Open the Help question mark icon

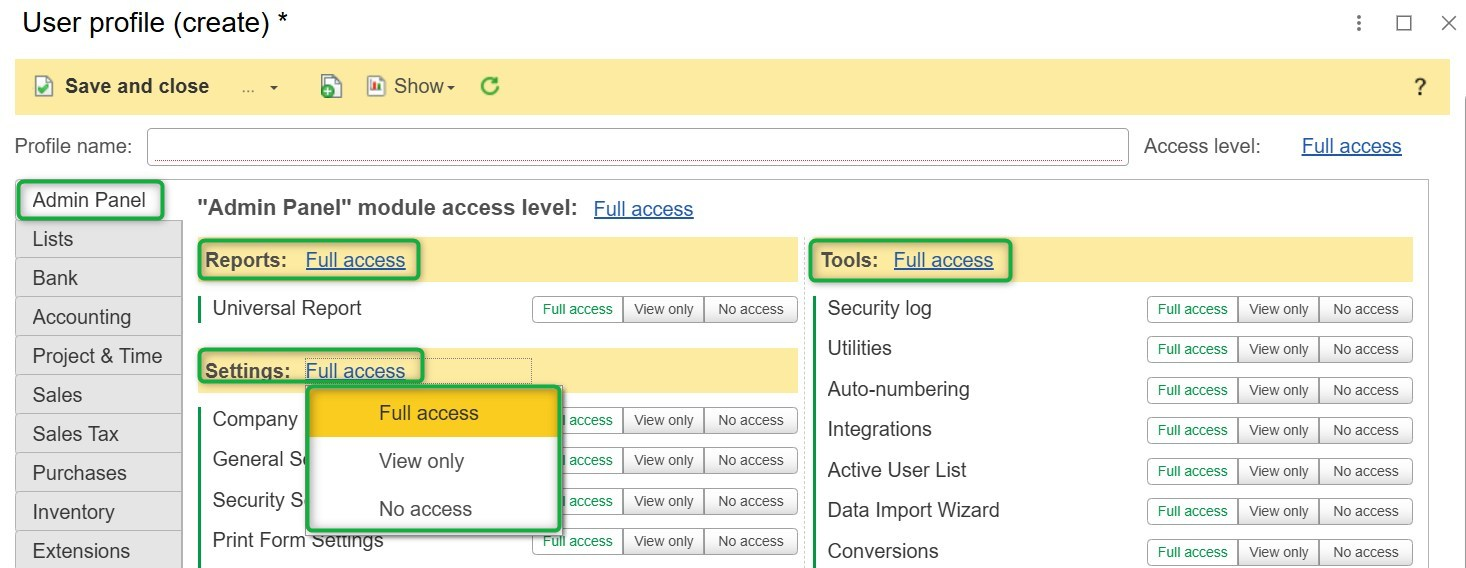click(x=1419, y=87)
